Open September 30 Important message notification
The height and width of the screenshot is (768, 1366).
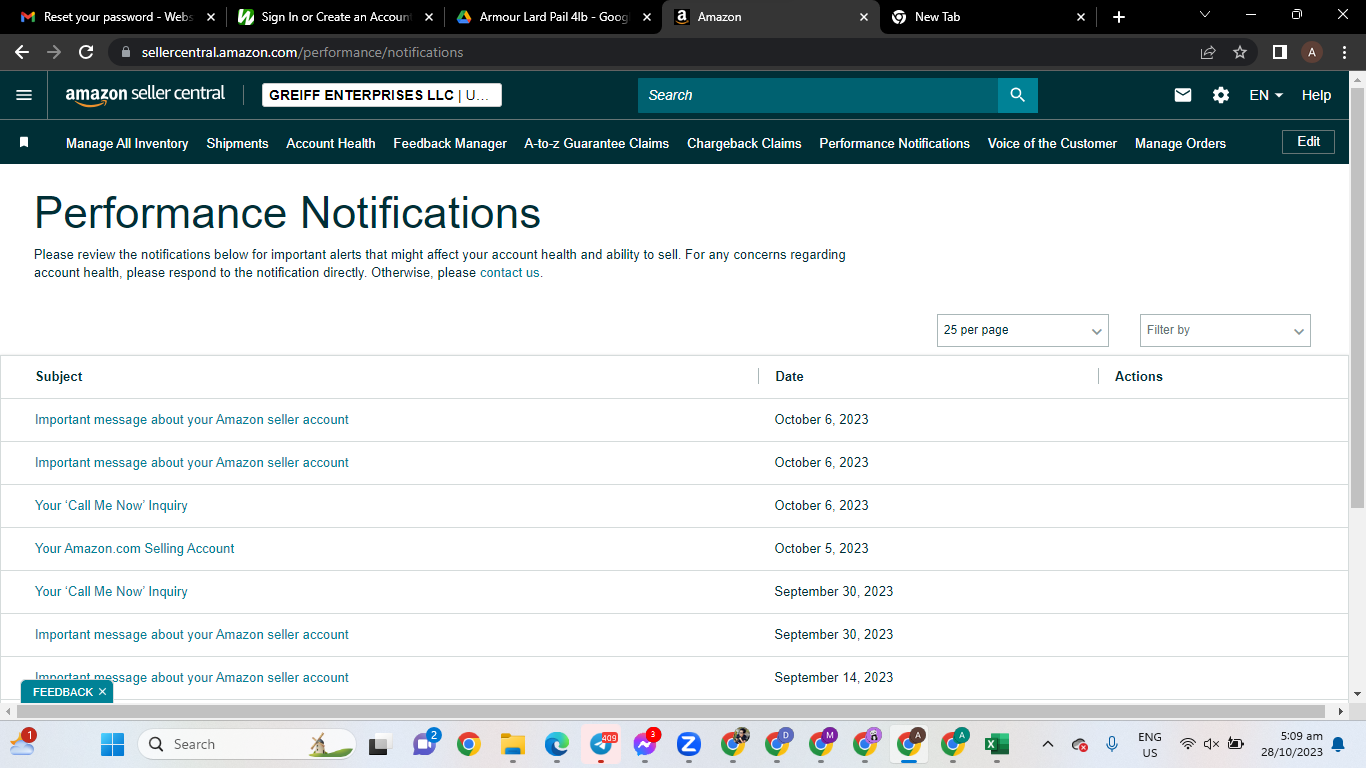coord(192,634)
